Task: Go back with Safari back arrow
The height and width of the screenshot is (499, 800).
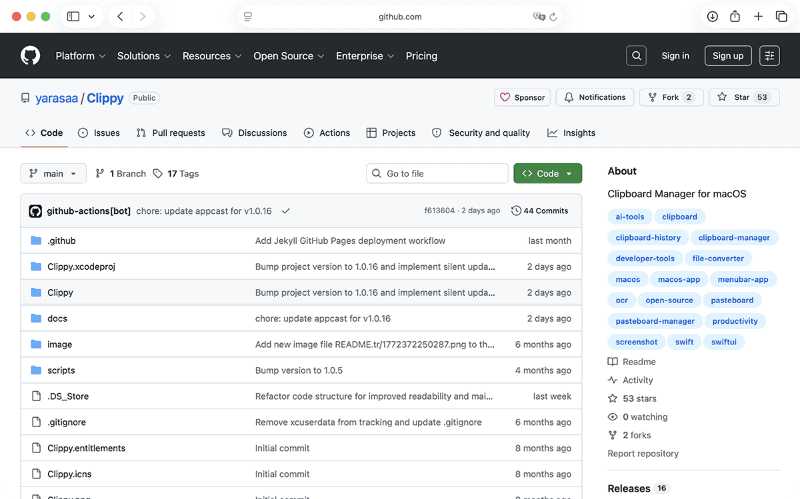Action: 120,16
